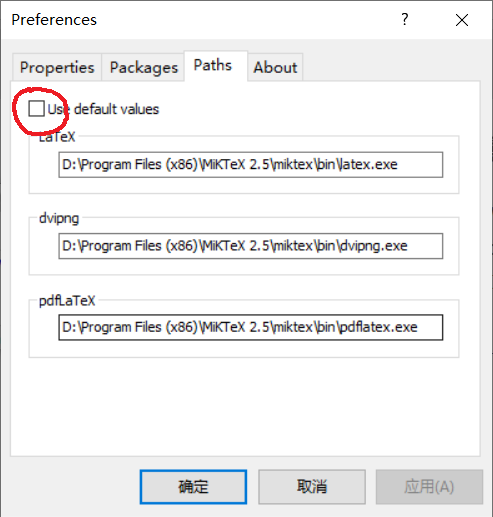Click the dvipng group box label
This screenshot has width=493, height=517.
point(59,219)
